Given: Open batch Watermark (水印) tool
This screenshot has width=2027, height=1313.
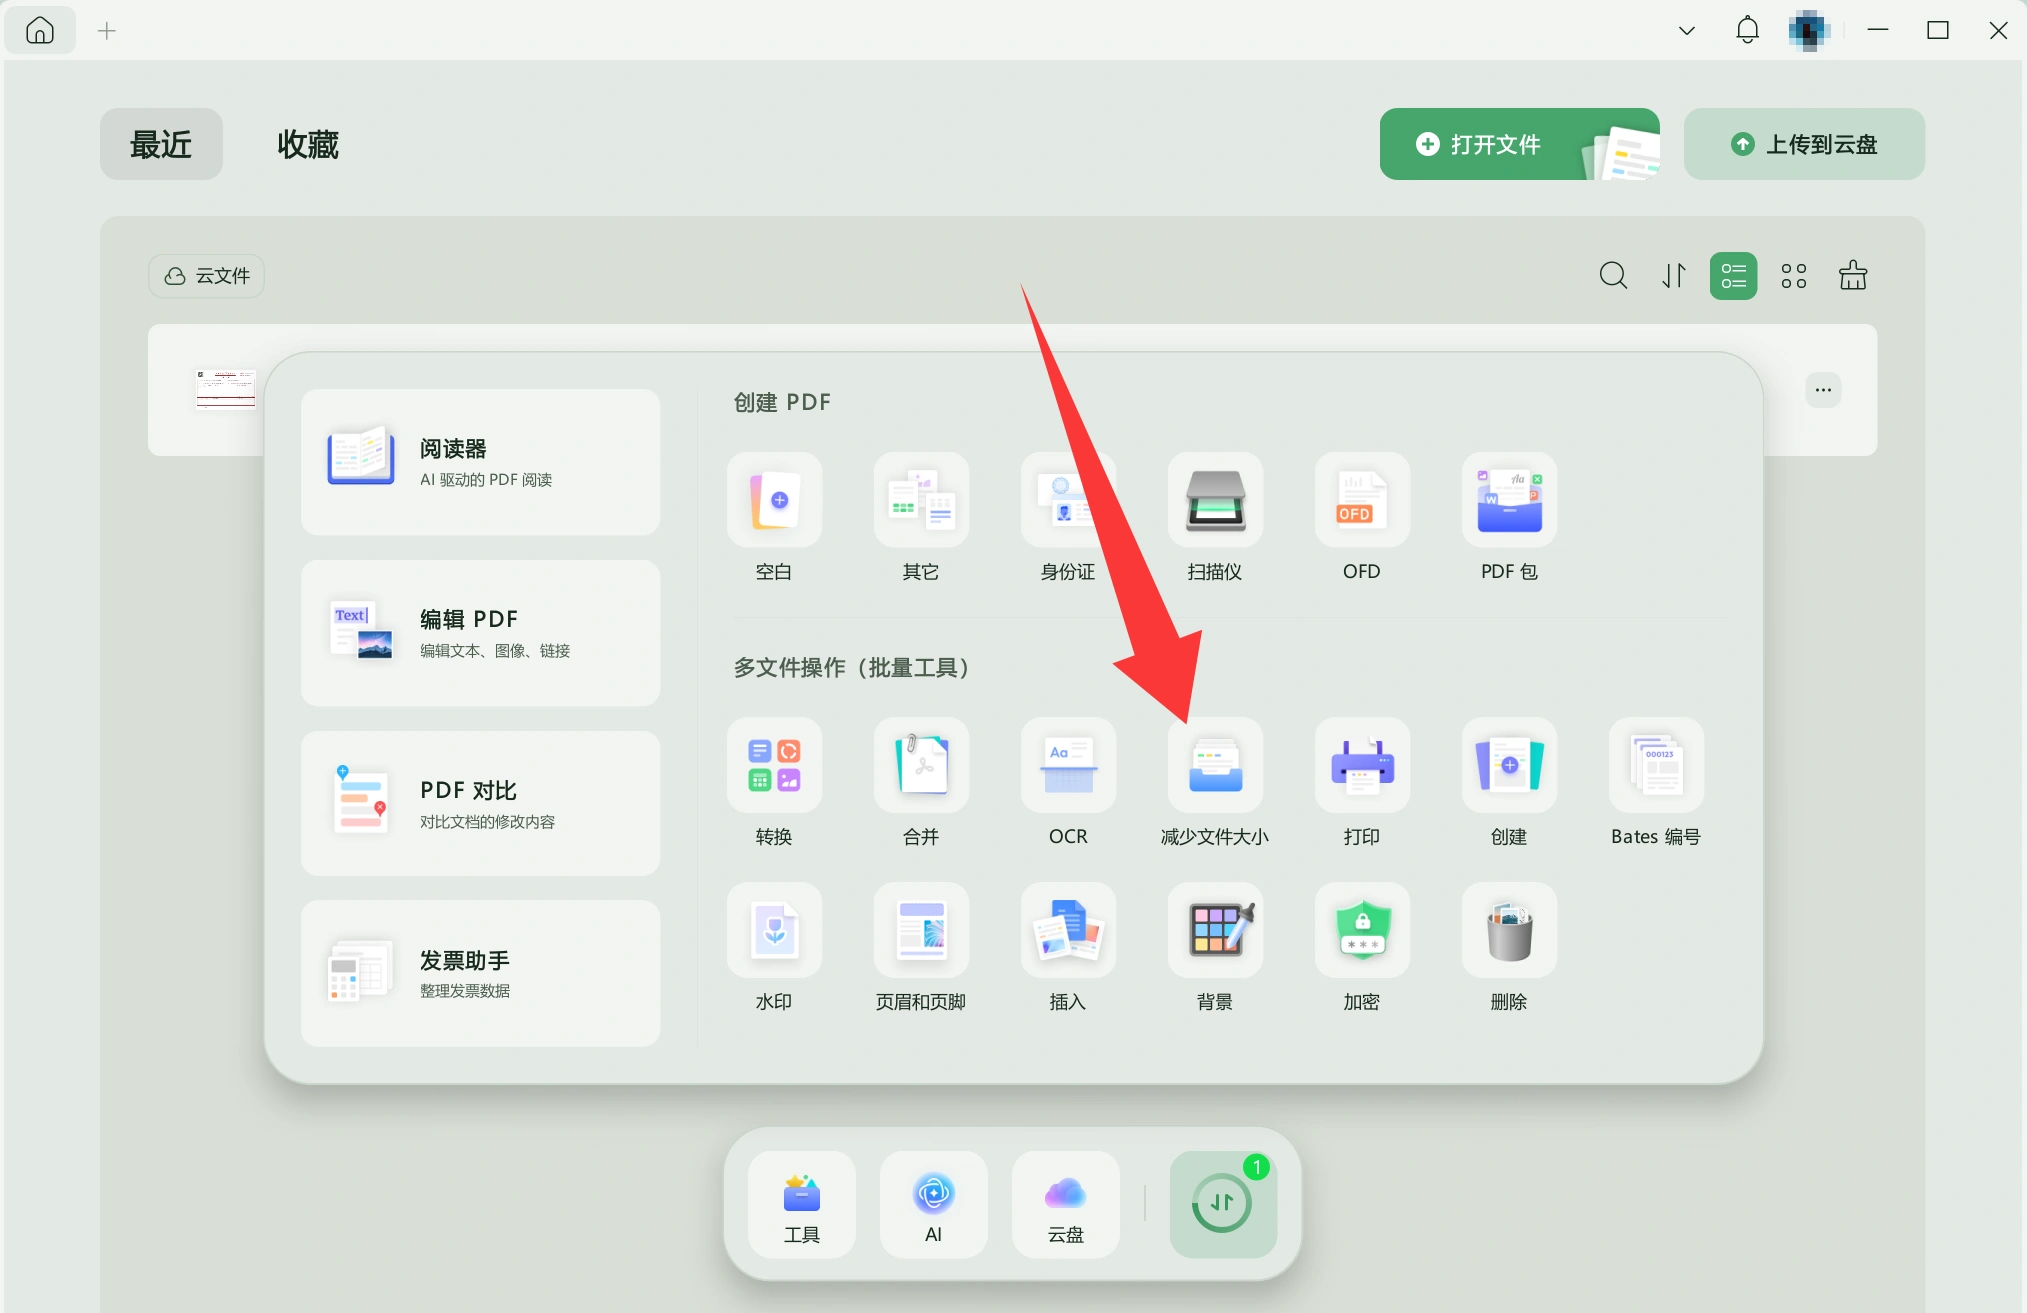Looking at the screenshot, I should tap(774, 930).
